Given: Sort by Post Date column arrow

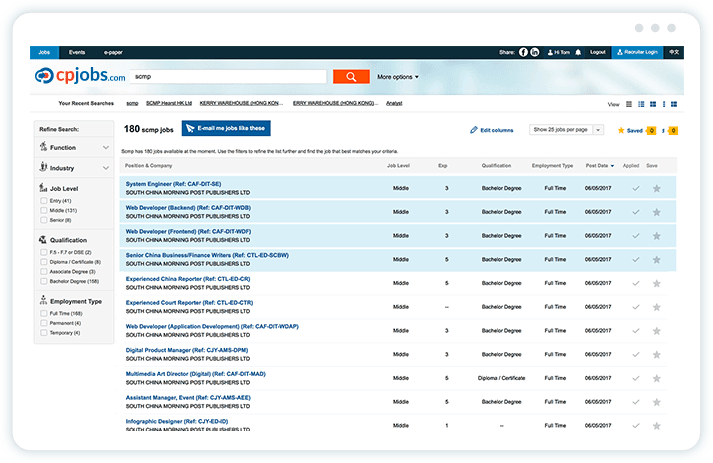Looking at the screenshot, I should (x=612, y=166).
